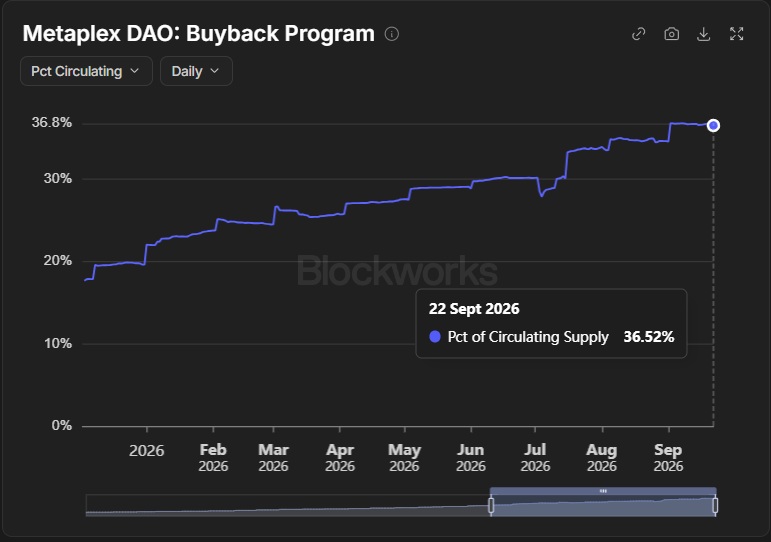Image resolution: width=771 pixels, height=542 pixels.
Task: Click the 'Sep 2026' x-axis label
Action: pos(668,457)
